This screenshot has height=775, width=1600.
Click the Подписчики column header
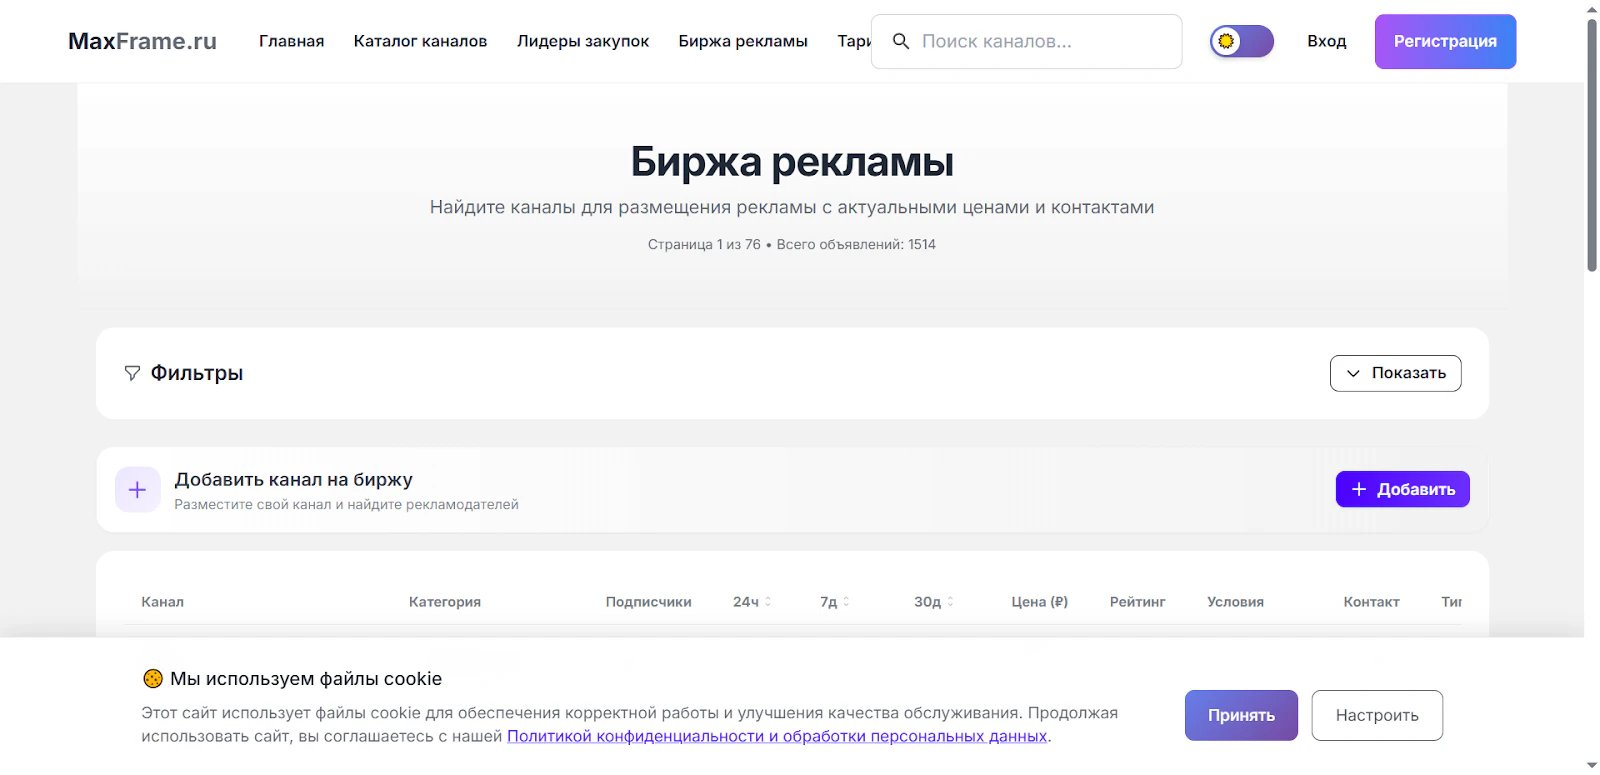pos(648,602)
